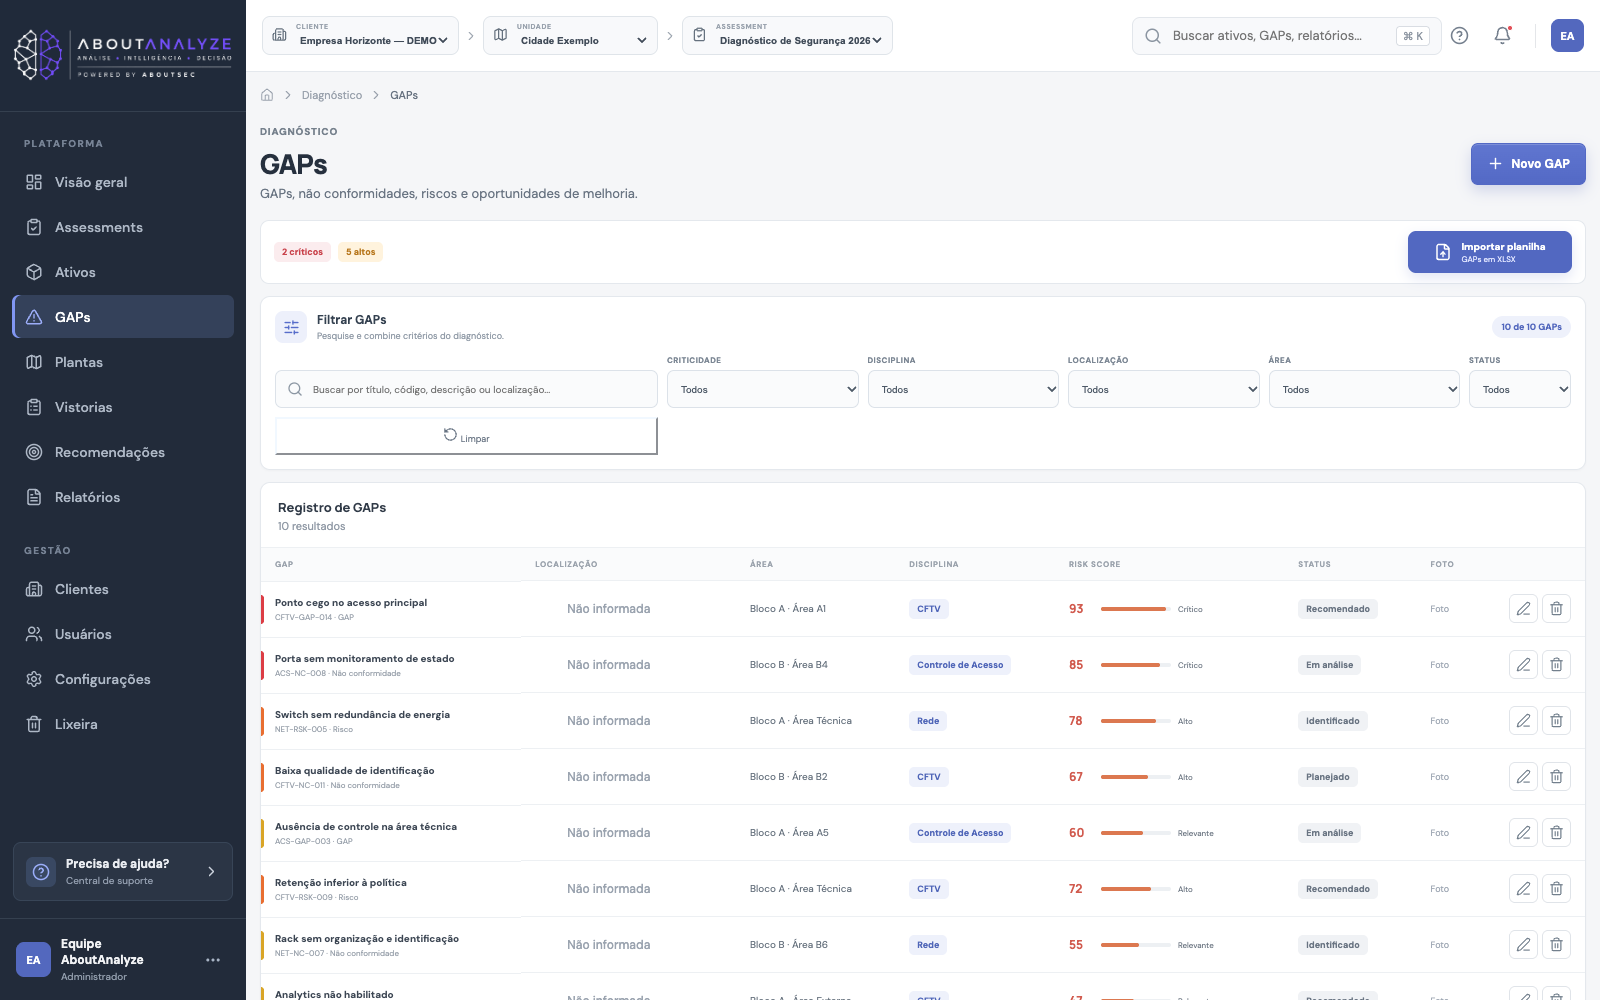
Task: Expand the Criticidade filter dropdown
Action: coord(763,389)
